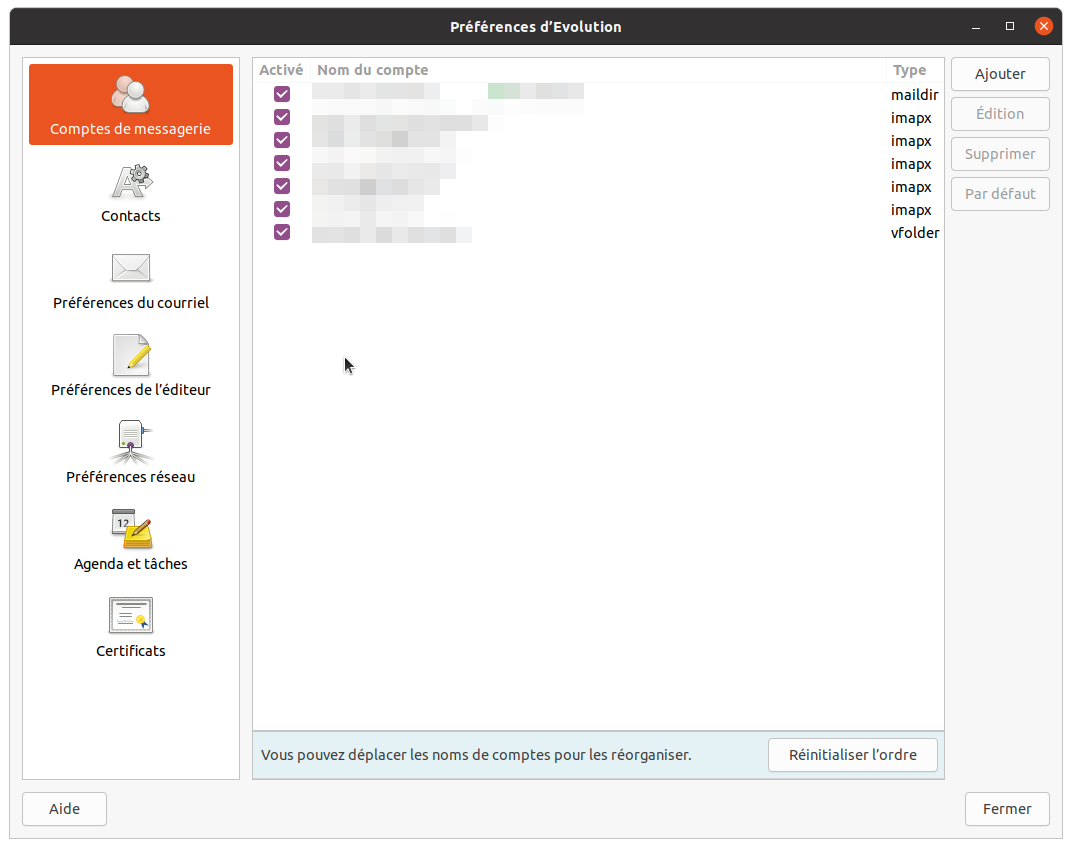
Task: Click the Type column header
Action: point(912,70)
